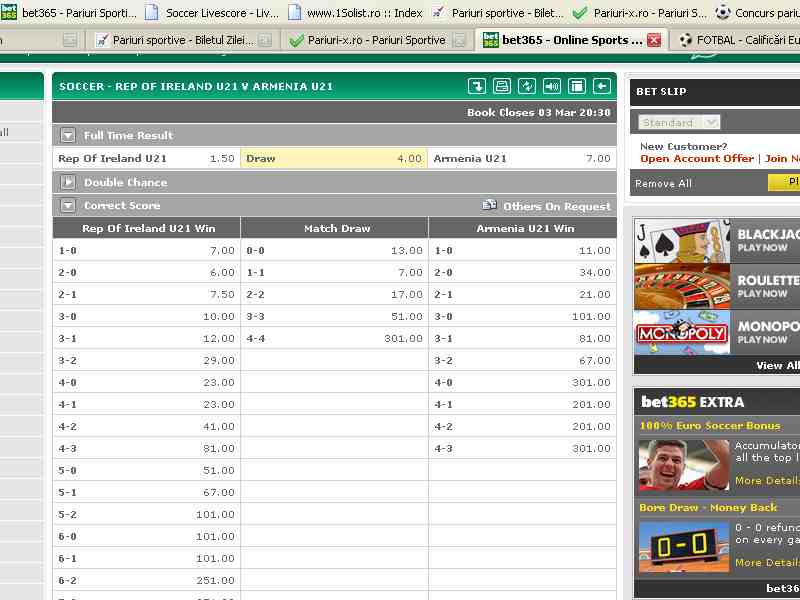Open www.1Solist.ro Index bookmark
The height and width of the screenshot is (600, 800).
tap(356, 12)
